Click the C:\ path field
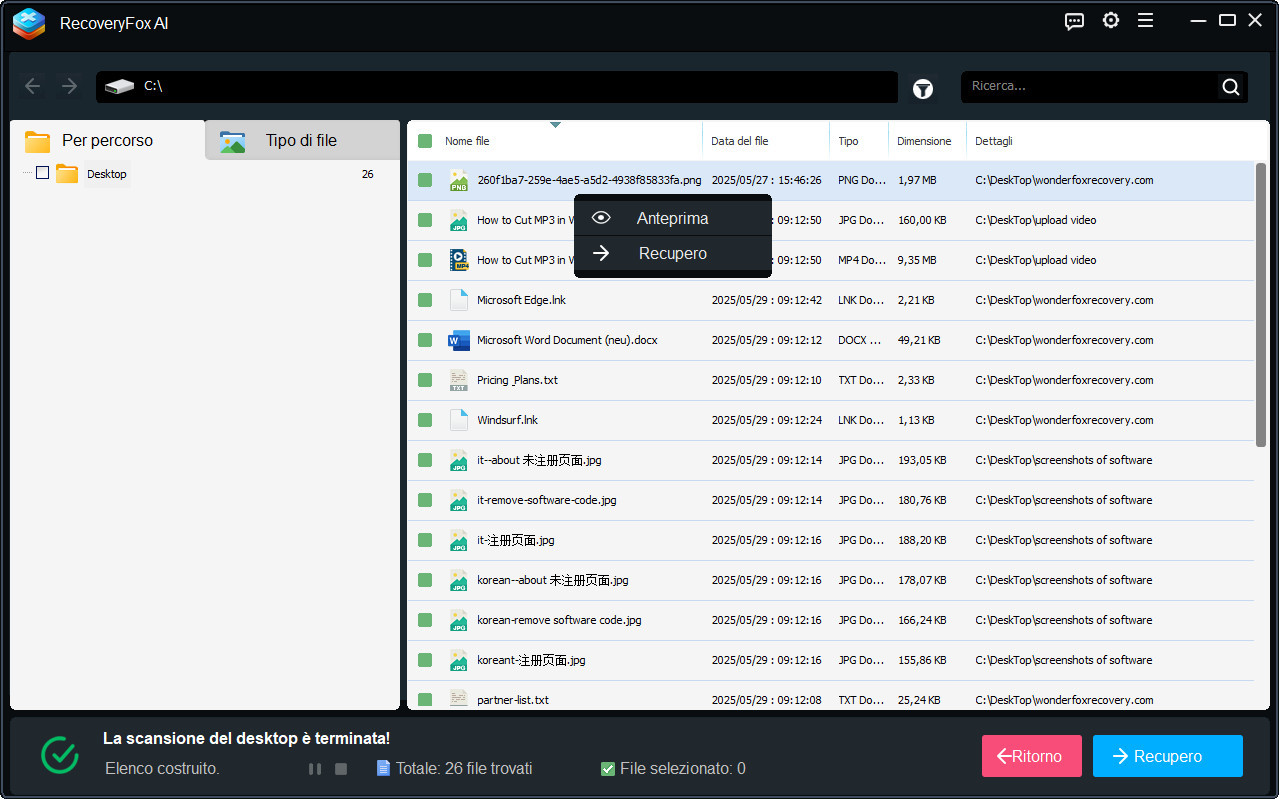Screen dimensions: 1279x799 coord(497,87)
